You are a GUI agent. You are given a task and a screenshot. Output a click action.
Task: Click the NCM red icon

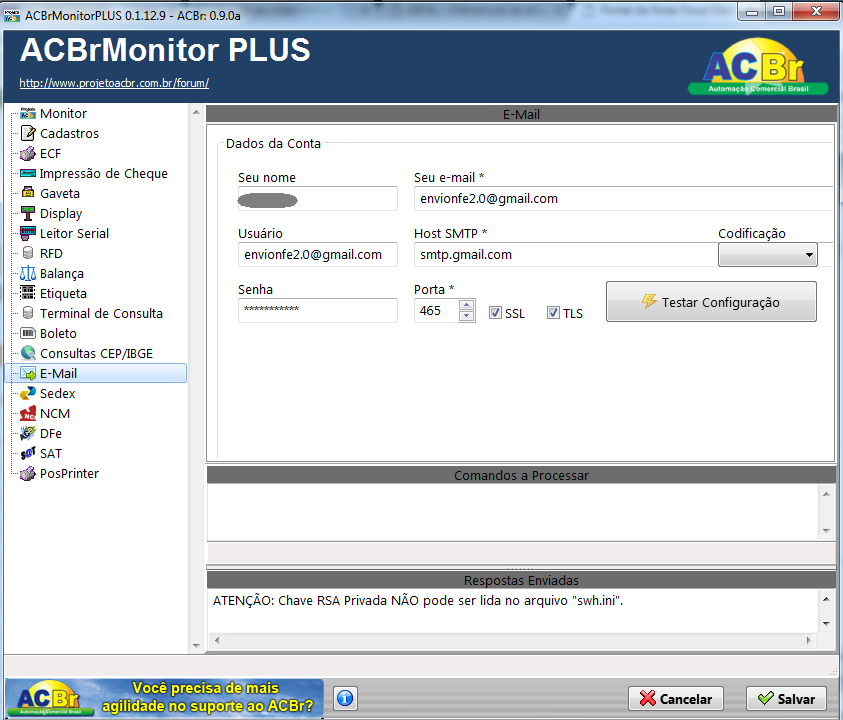coord(28,414)
